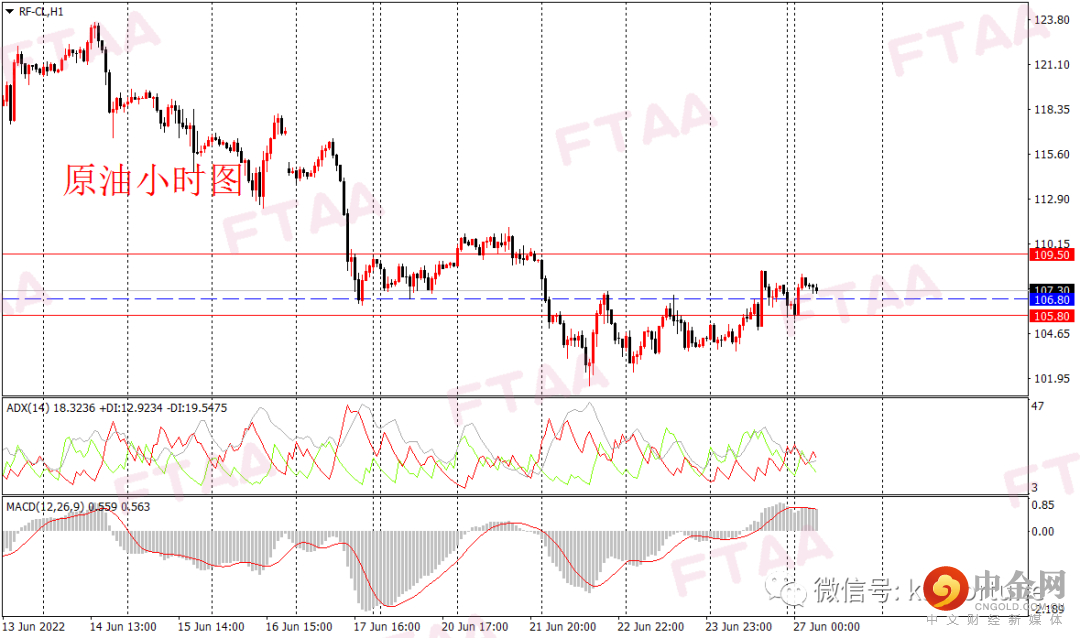Click the 20 Jun 17:00 time label
Viewport: 1080px width, 638px height.
(475, 627)
